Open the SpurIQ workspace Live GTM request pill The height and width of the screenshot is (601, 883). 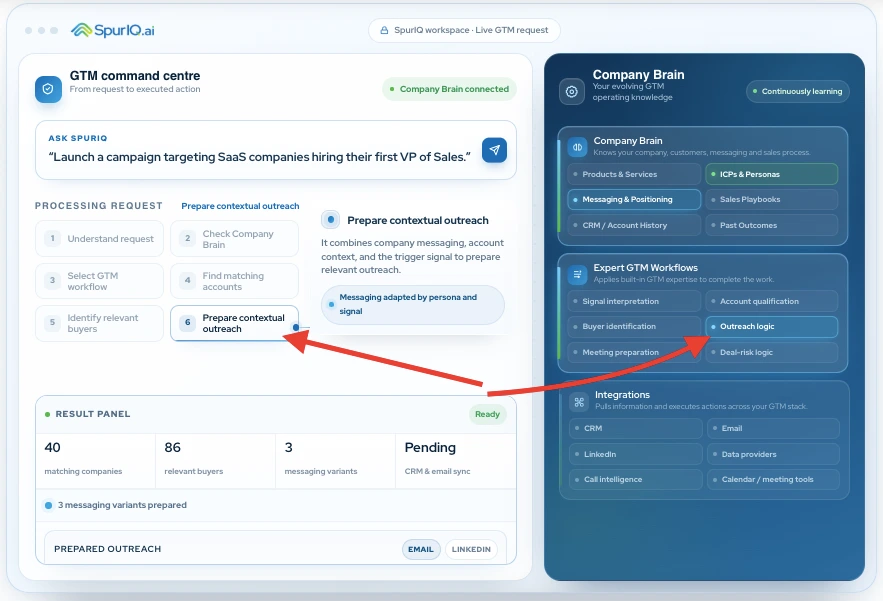pyautogui.click(x=464, y=30)
